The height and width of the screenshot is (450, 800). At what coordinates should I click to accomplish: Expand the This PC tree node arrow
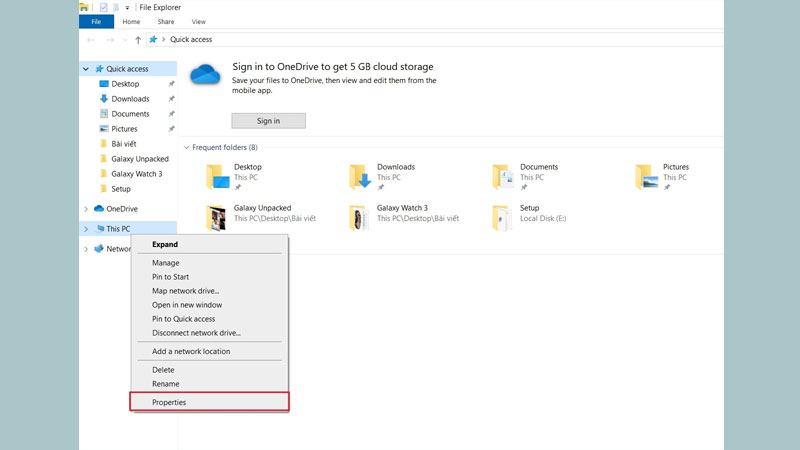(x=86, y=229)
